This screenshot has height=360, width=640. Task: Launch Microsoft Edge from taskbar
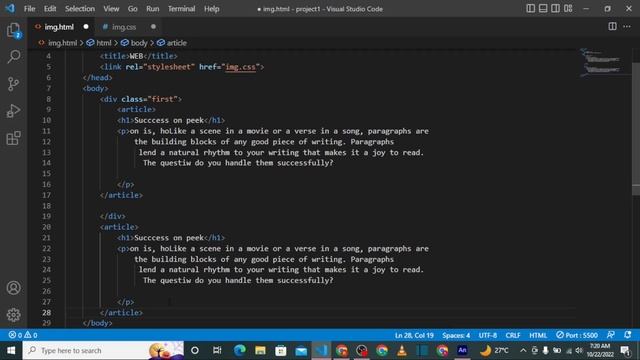point(240,351)
